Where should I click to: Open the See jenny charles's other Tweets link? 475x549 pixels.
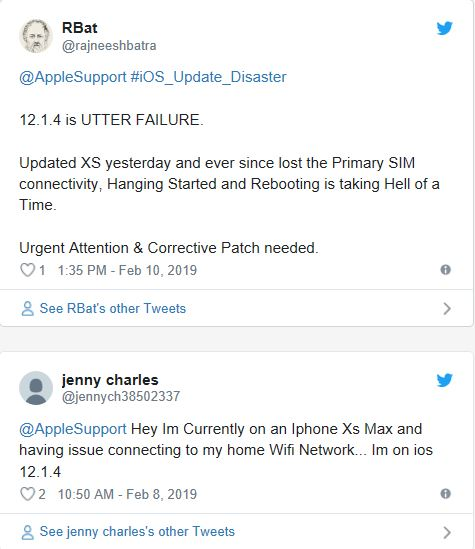(137, 532)
